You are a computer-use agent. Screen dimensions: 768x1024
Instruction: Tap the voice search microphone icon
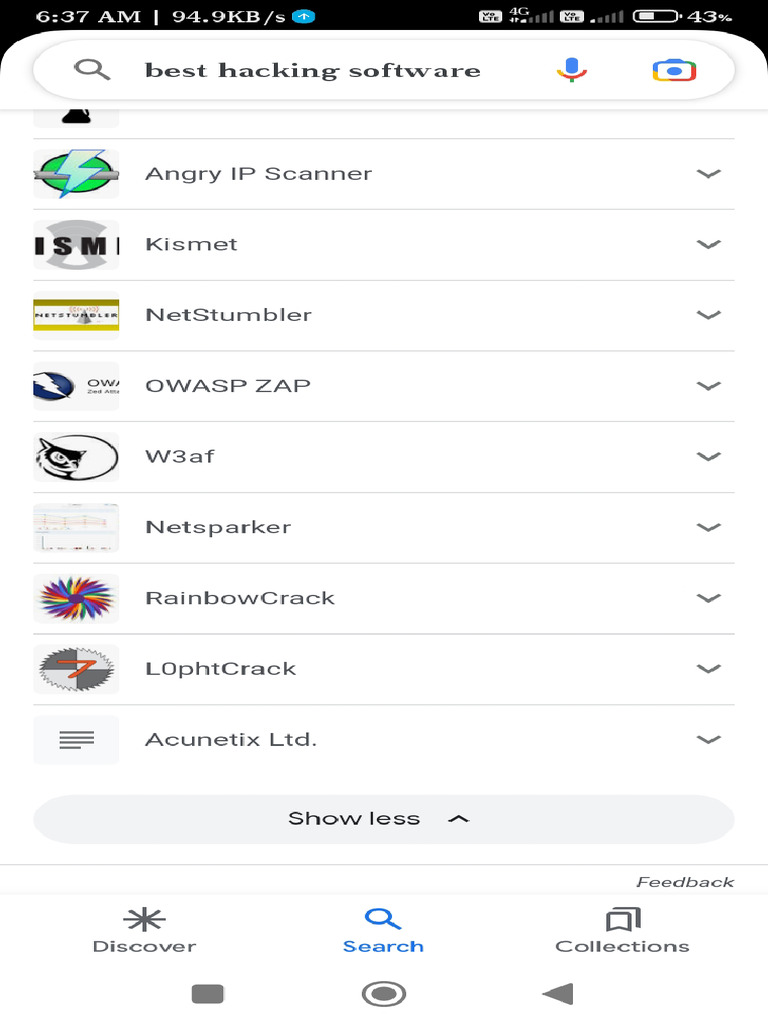(x=572, y=70)
